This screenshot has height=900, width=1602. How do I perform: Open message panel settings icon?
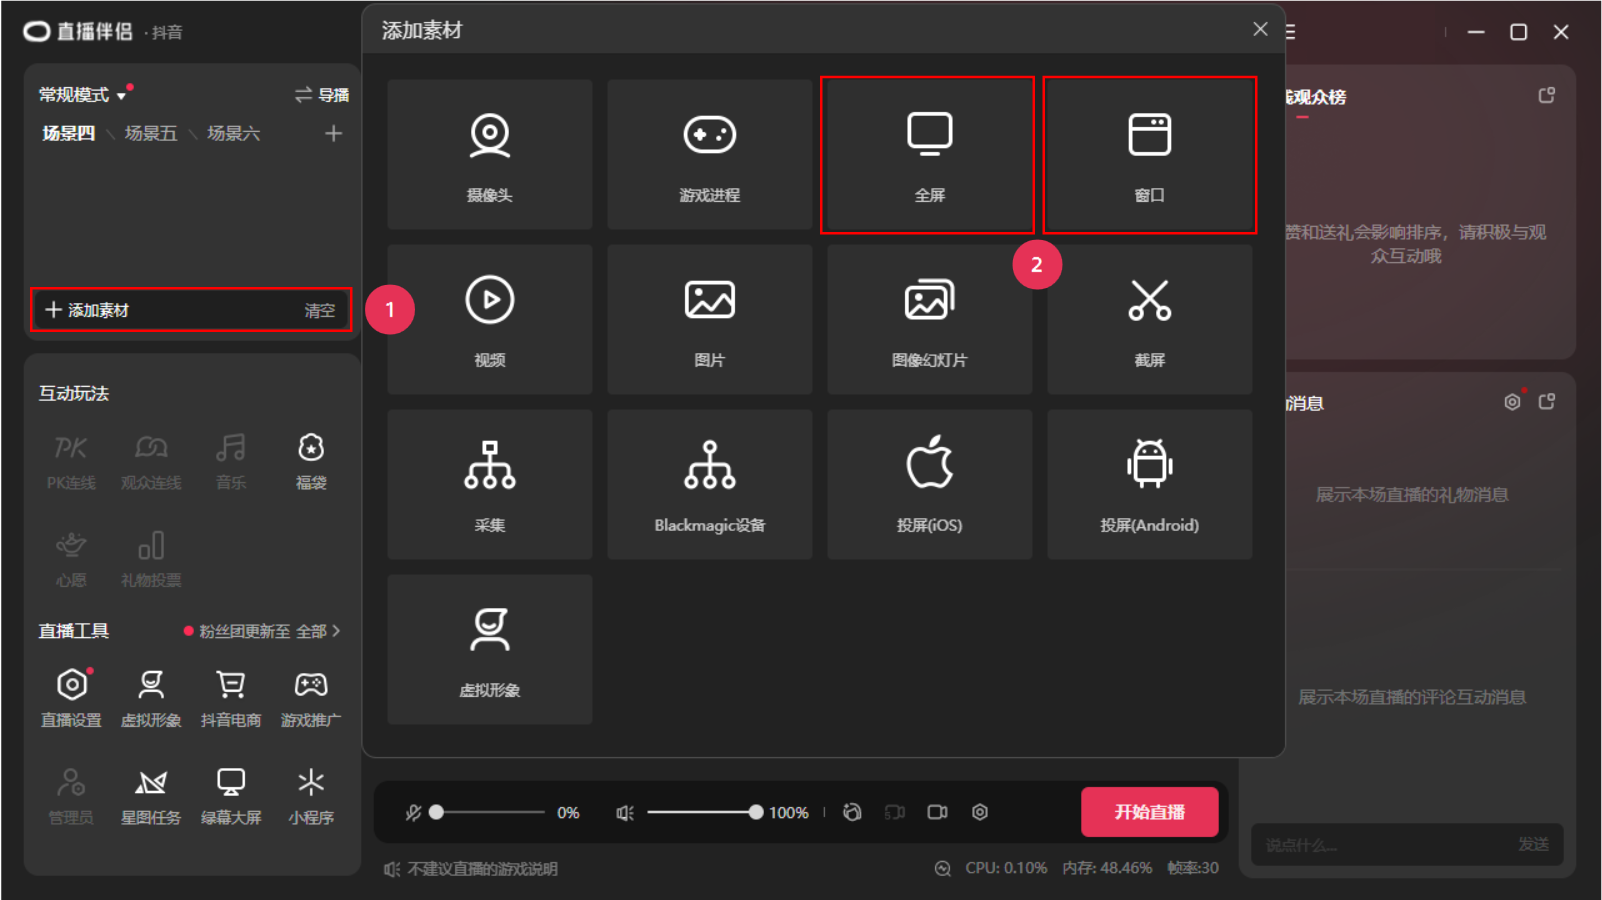tap(1512, 402)
